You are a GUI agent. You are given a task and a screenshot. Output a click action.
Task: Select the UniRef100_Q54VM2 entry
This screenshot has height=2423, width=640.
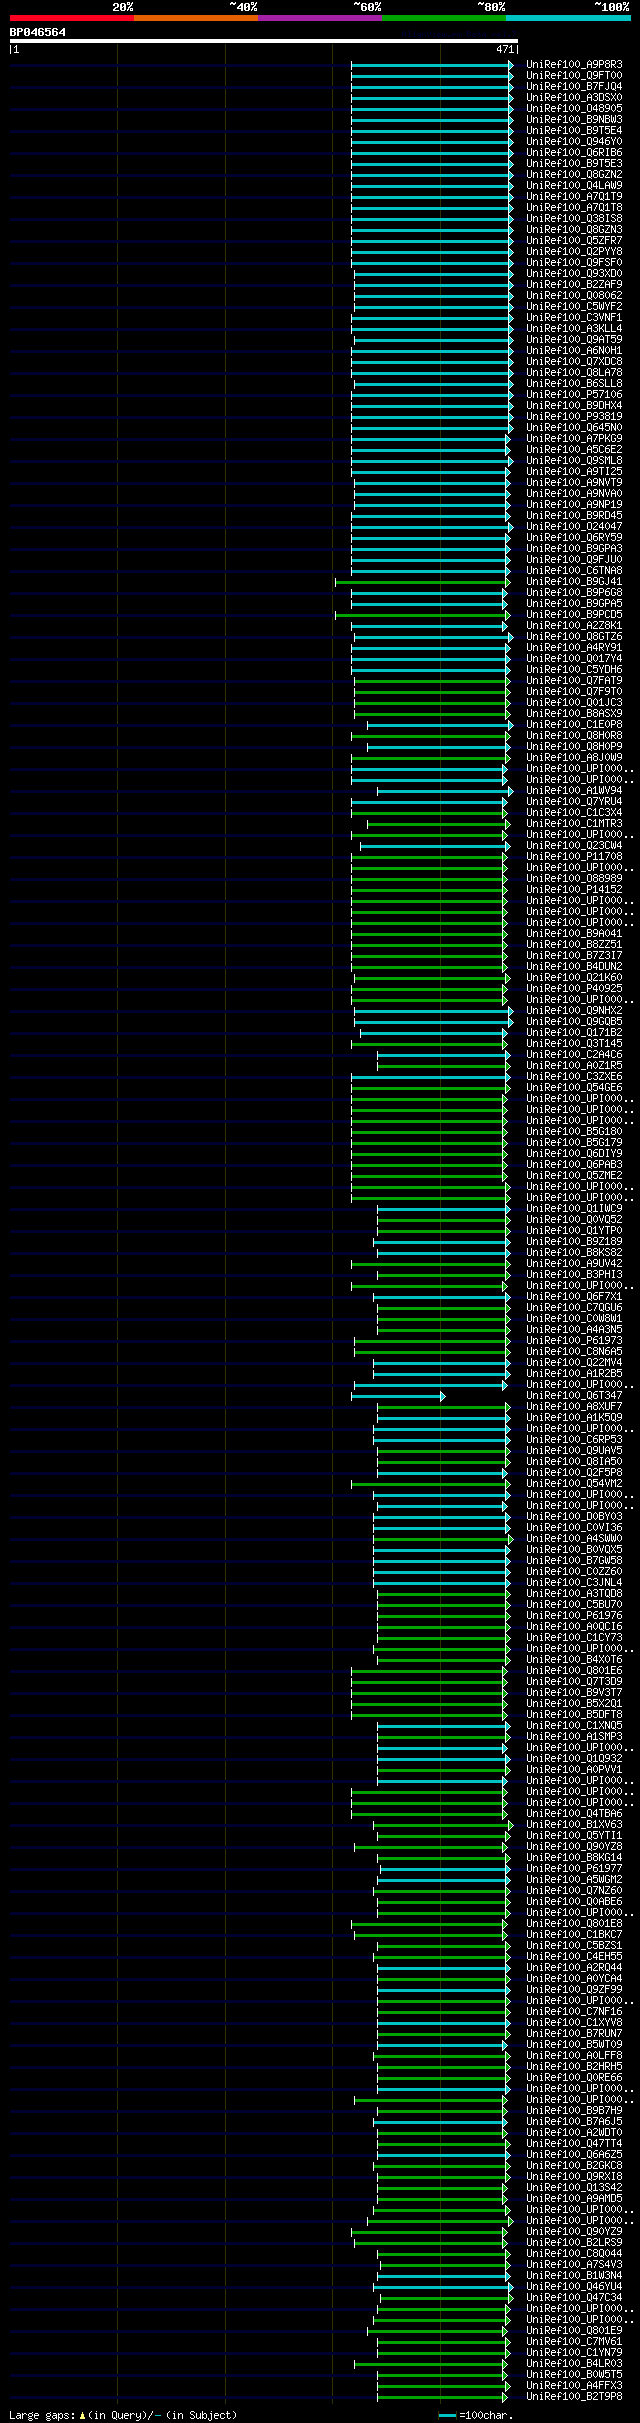coord(574,1484)
